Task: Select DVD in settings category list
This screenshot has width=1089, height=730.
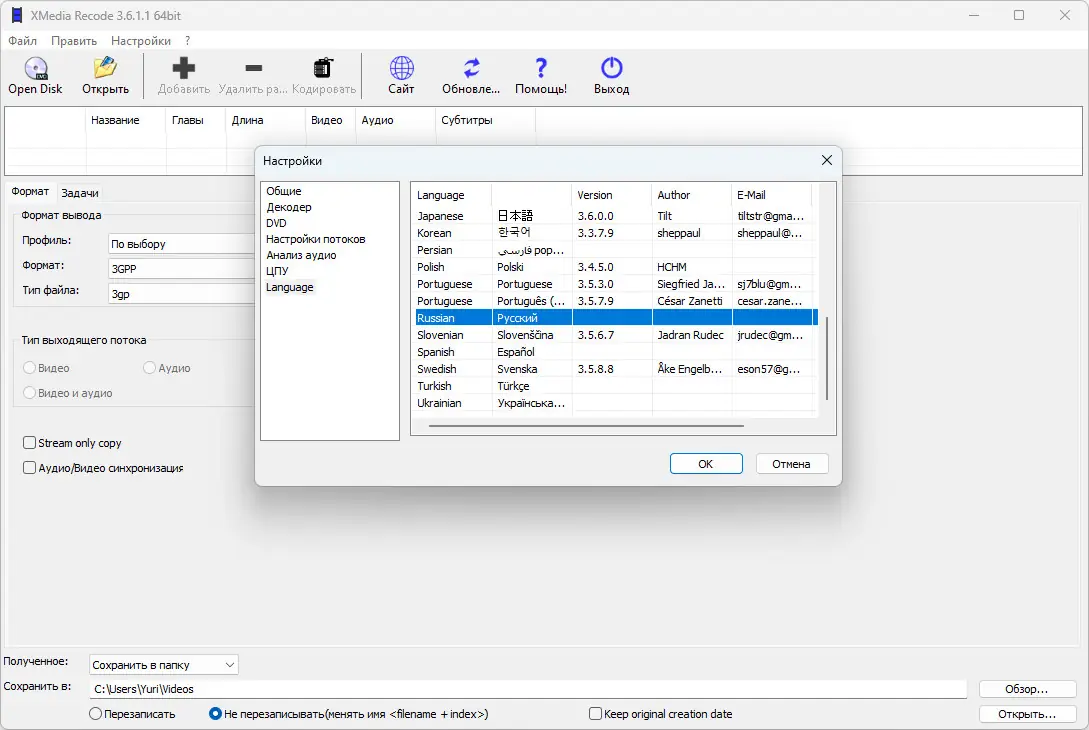Action: (276, 223)
